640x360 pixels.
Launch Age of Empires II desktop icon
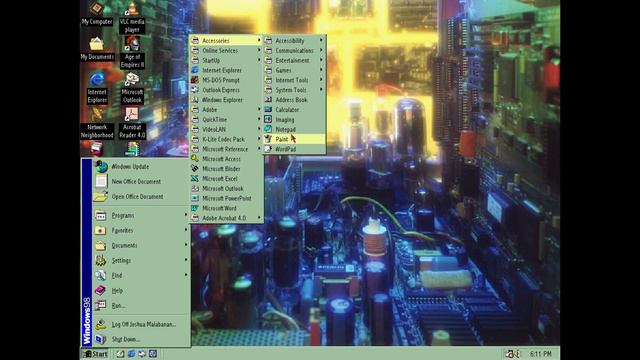click(x=132, y=52)
